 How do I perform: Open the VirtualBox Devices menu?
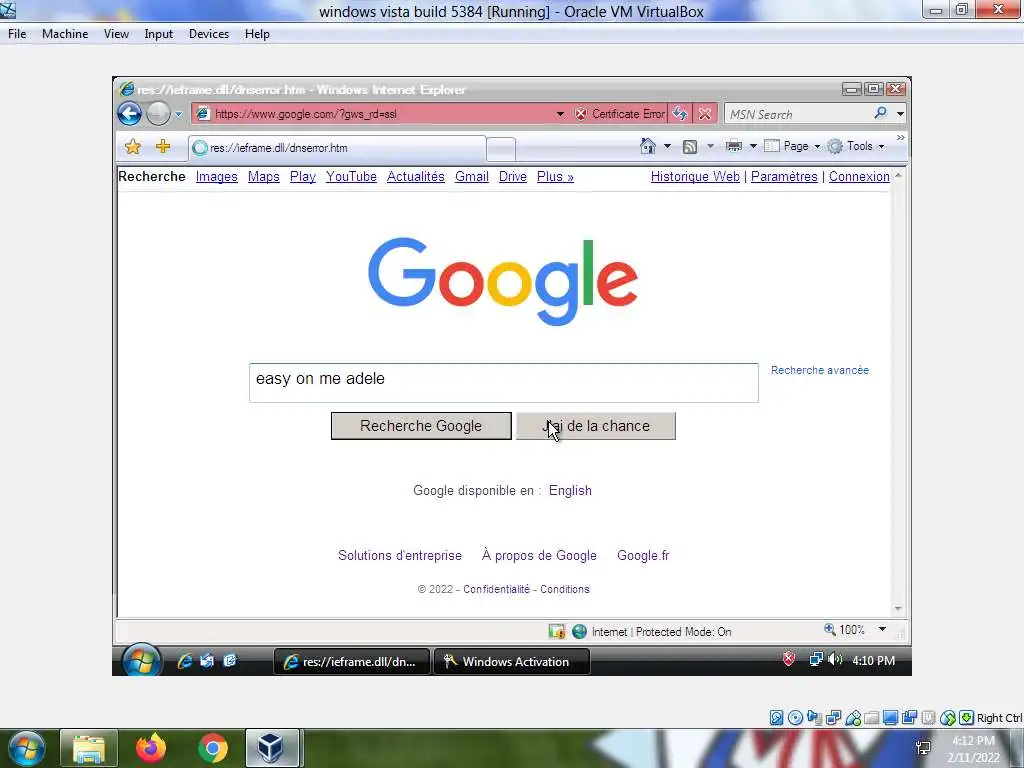(x=209, y=34)
